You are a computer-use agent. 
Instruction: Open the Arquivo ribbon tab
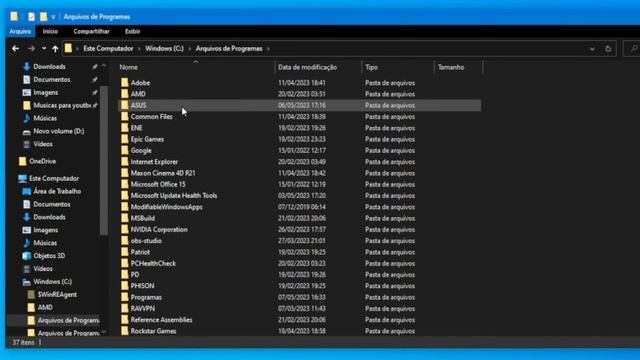click(20, 31)
